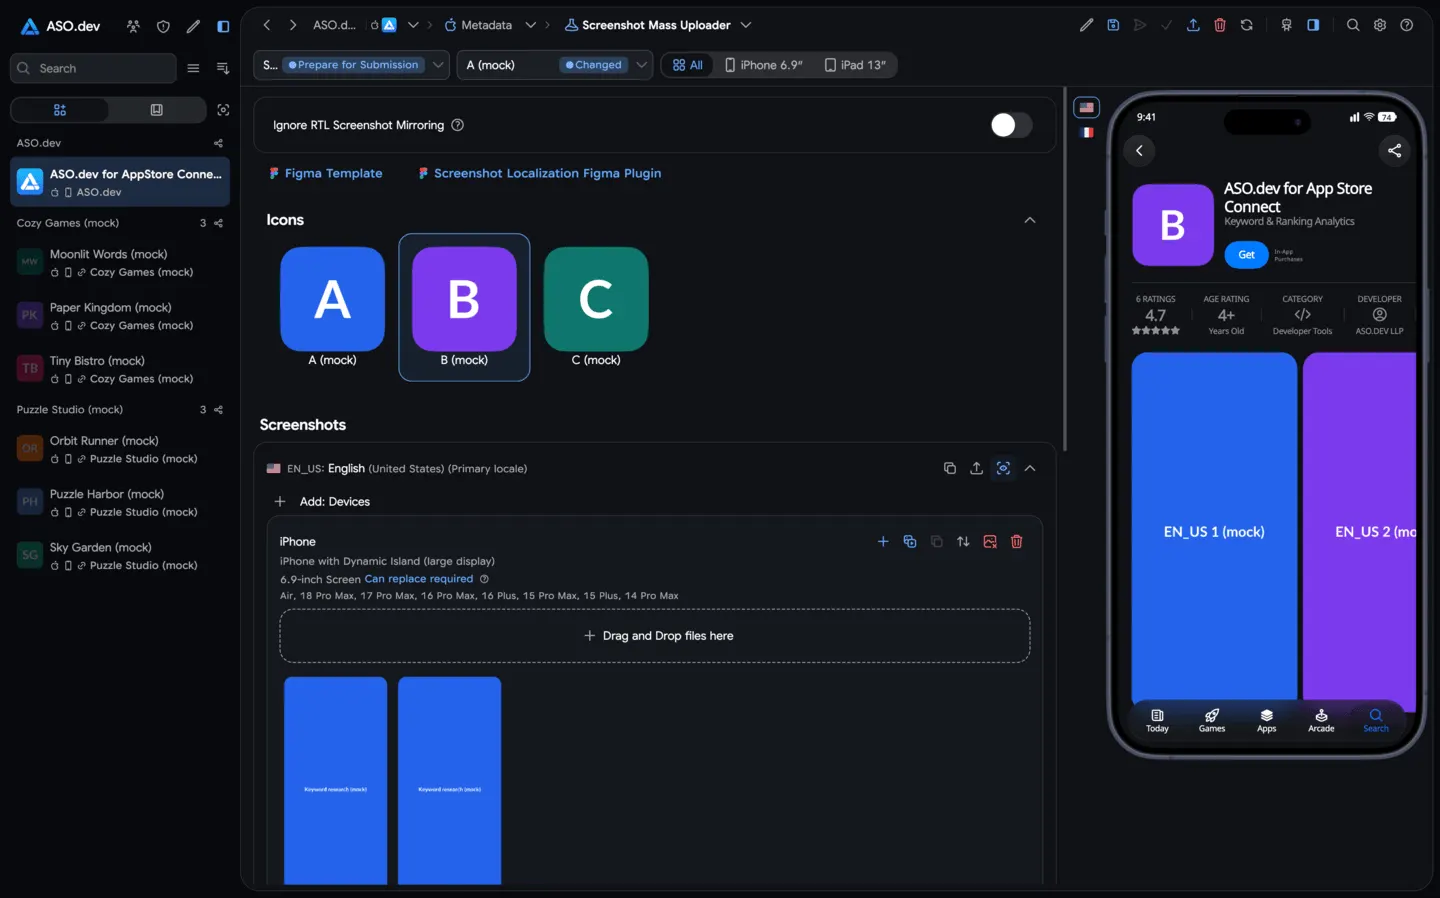1440x898 pixels.
Task: Select the iPad 13" tab
Action: pyautogui.click(x=855, y=65)
